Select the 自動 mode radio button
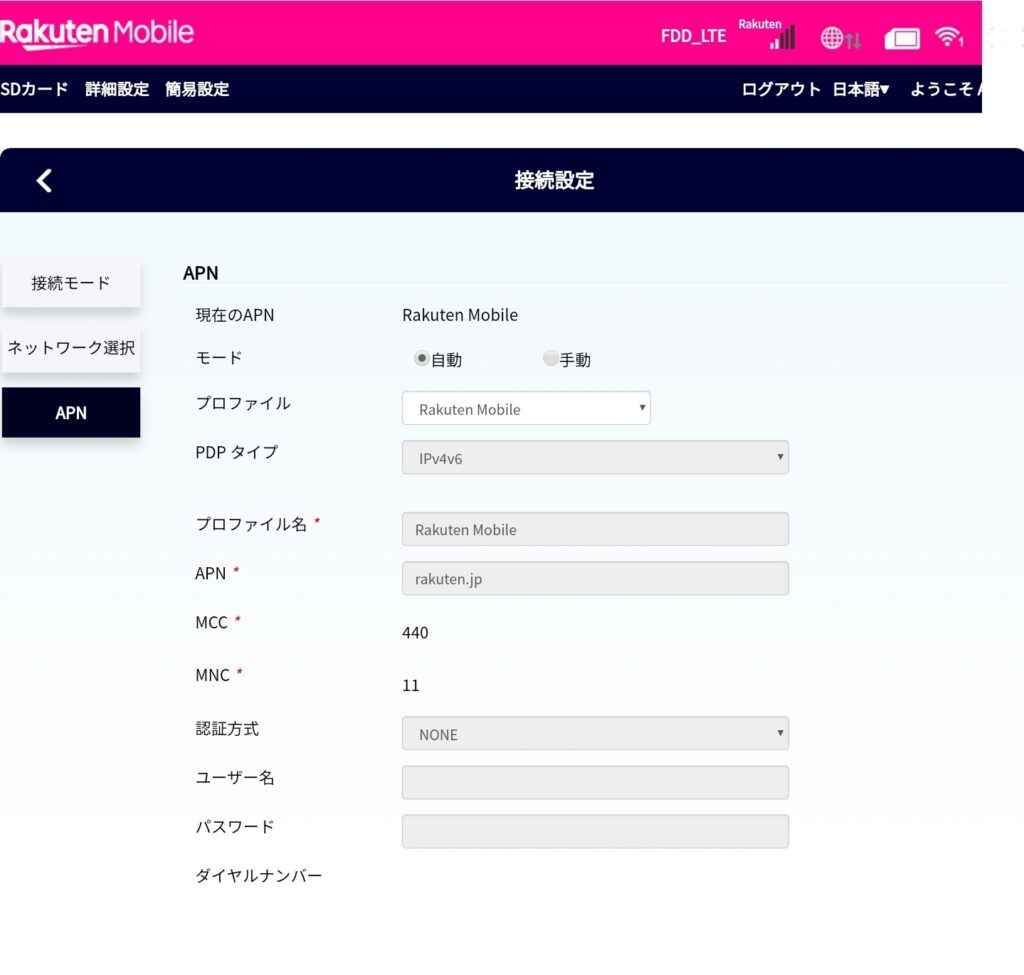The image size is (1024, 975). click(x=421, y=358)
